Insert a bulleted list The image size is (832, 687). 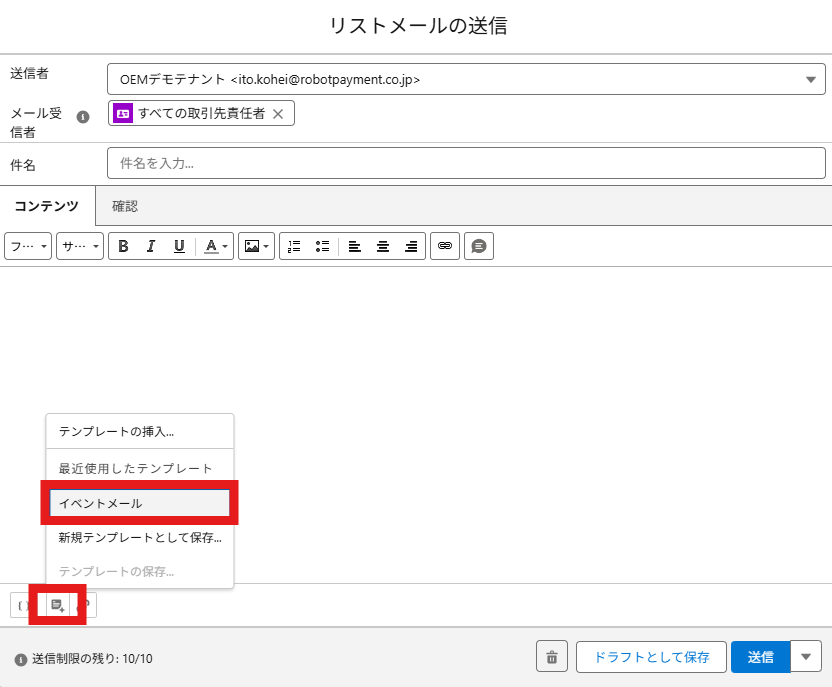click(x=322, y=246)
